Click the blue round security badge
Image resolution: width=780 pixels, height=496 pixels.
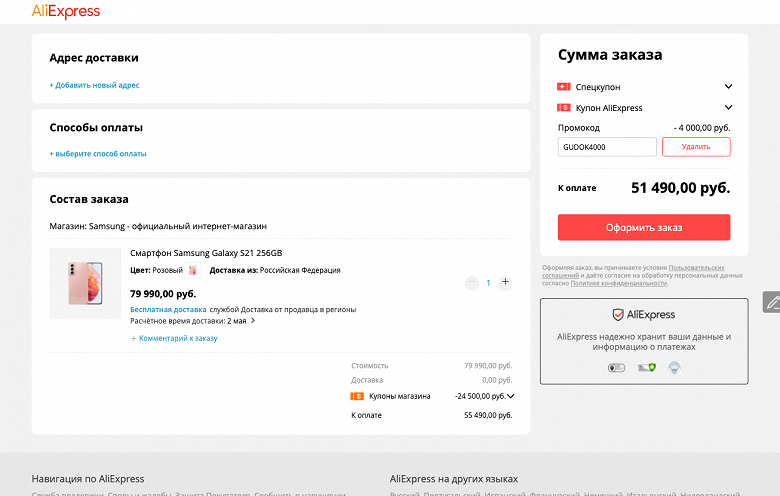[674, 368]
